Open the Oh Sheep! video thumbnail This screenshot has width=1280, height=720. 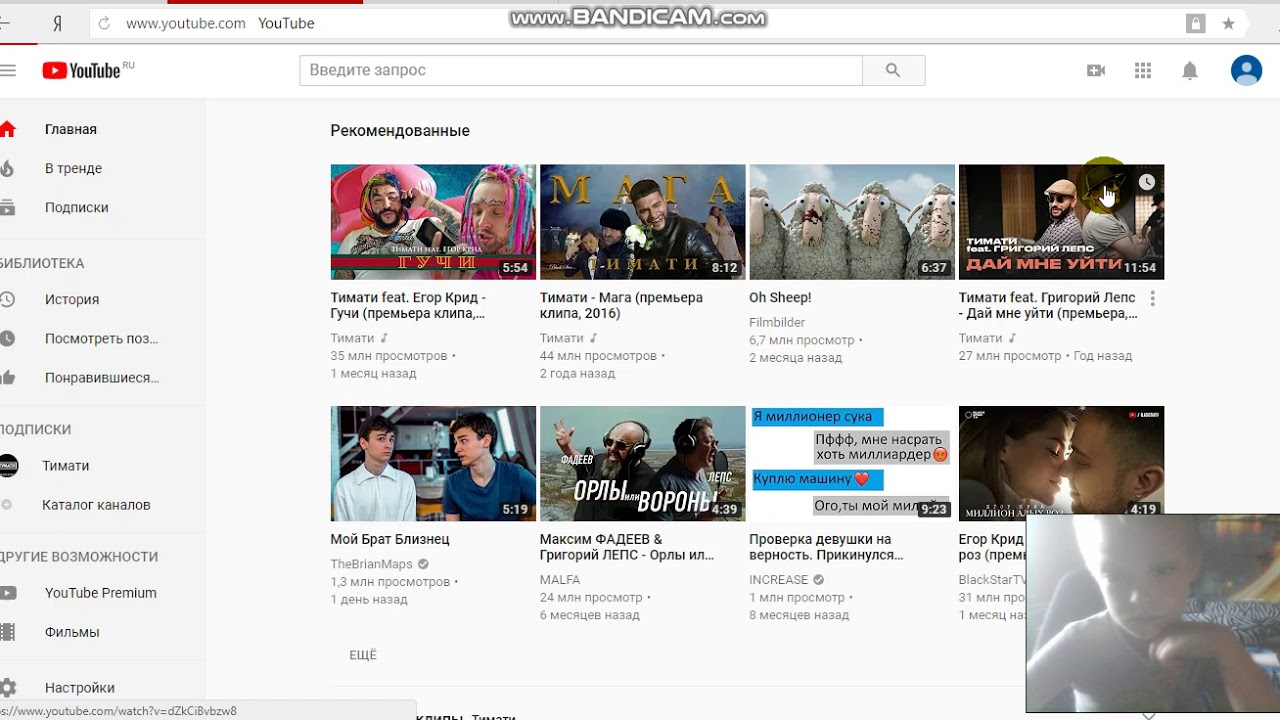[x=852, y=222]
